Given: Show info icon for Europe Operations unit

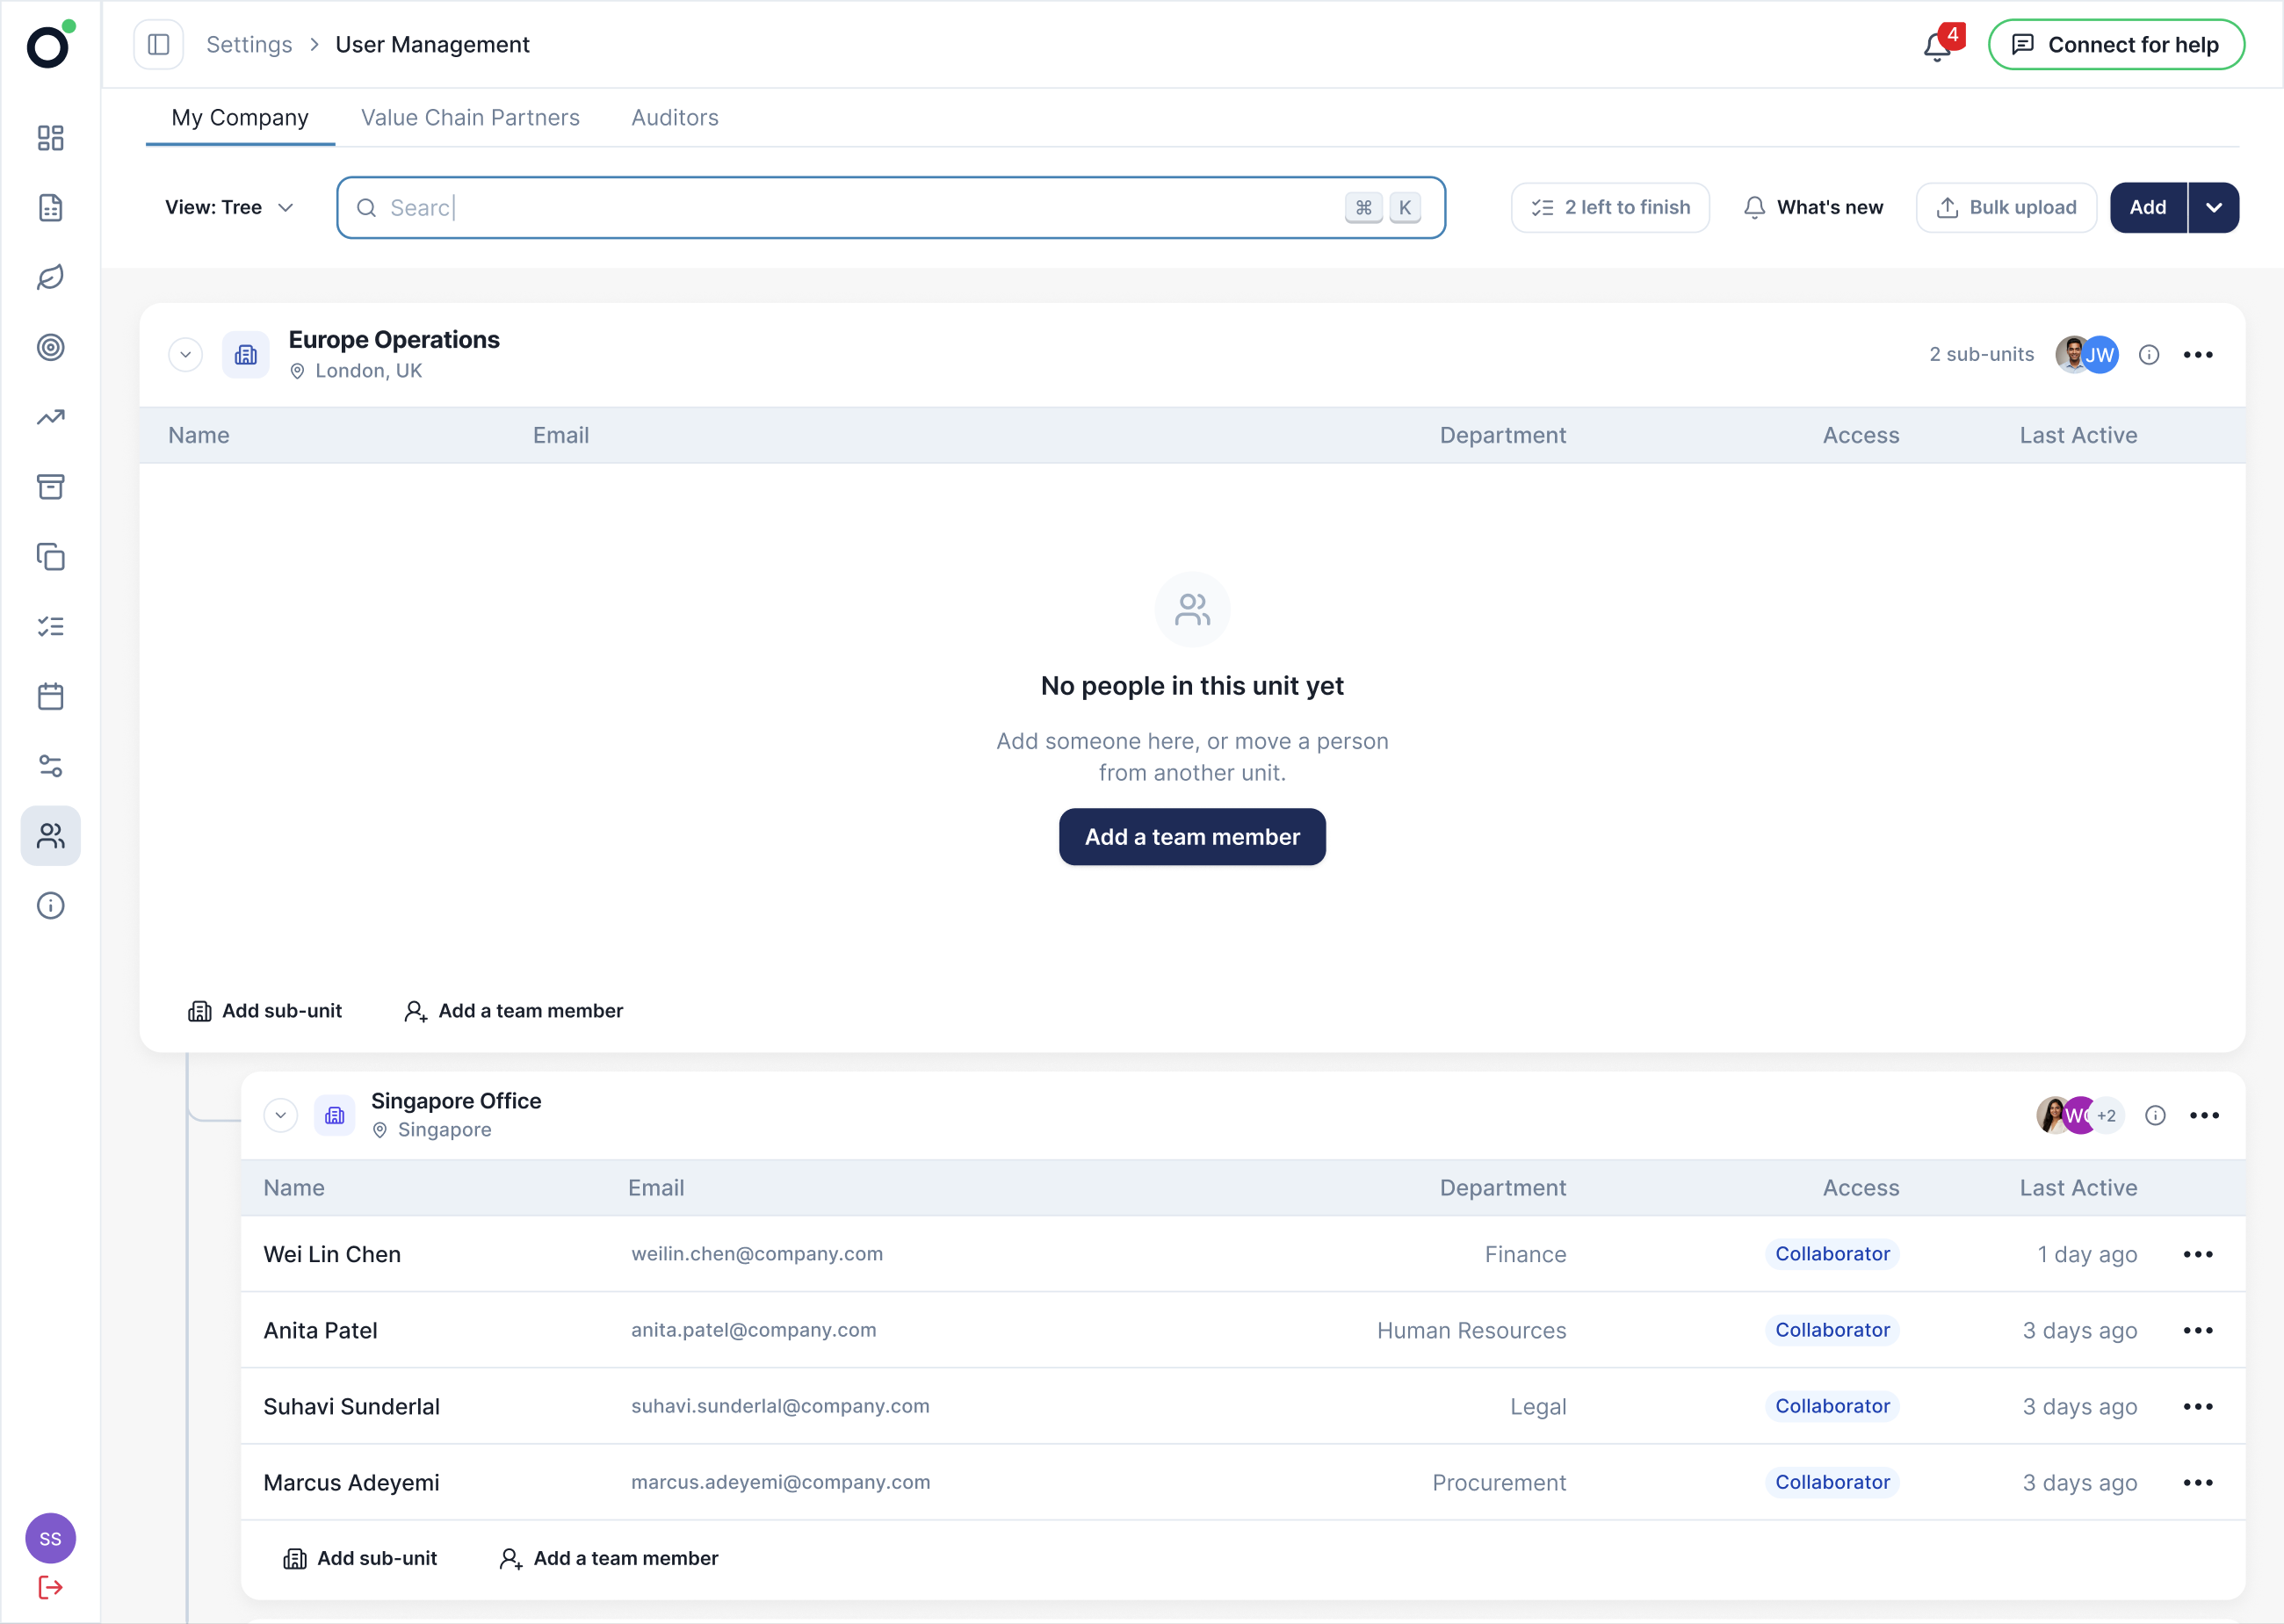Looking at the screenshot, I should coord(2149,355).
